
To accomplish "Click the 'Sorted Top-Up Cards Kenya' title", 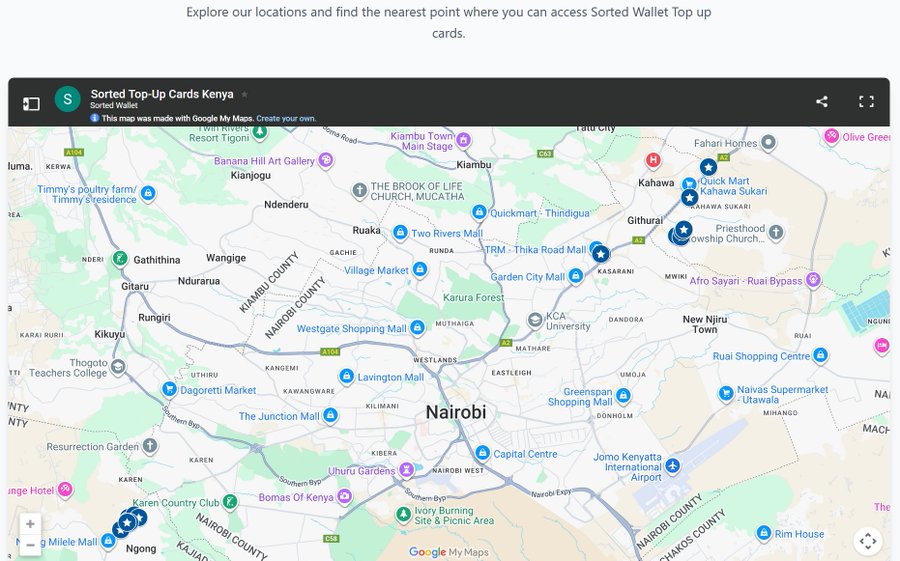I will coord(162,94).
